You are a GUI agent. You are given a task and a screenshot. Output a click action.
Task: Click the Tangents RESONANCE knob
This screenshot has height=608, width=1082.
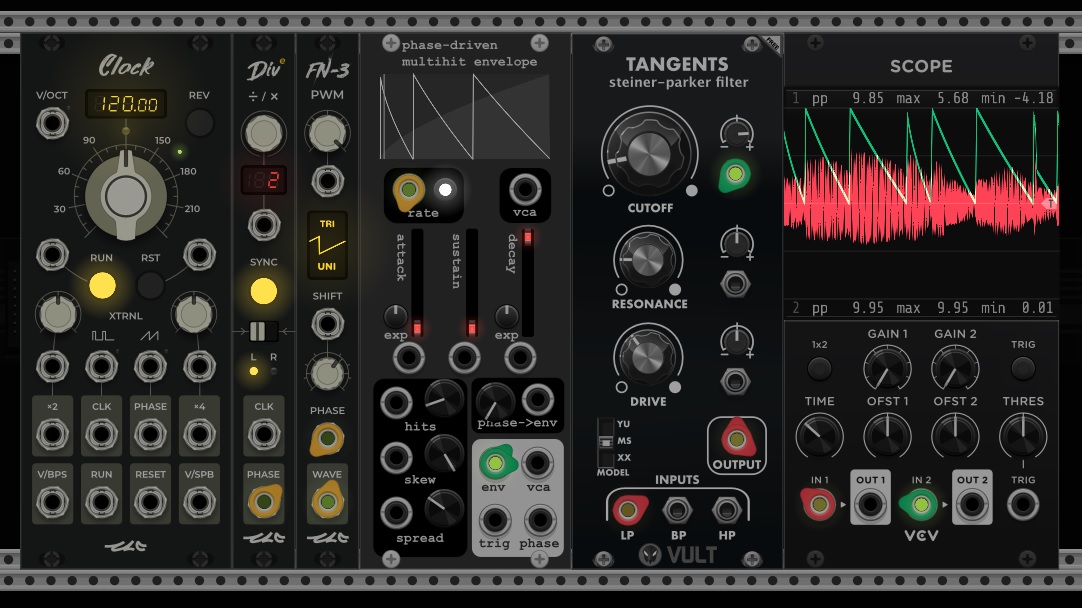[x=648, y=259]
